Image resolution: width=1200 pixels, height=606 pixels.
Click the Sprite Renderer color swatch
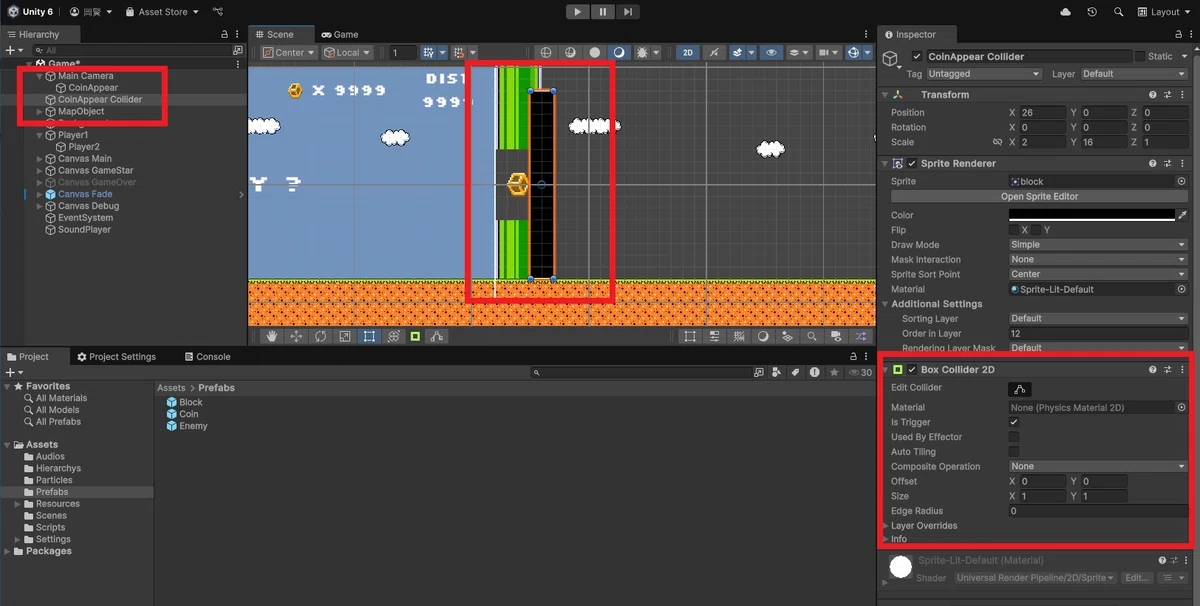point(1091,215)
